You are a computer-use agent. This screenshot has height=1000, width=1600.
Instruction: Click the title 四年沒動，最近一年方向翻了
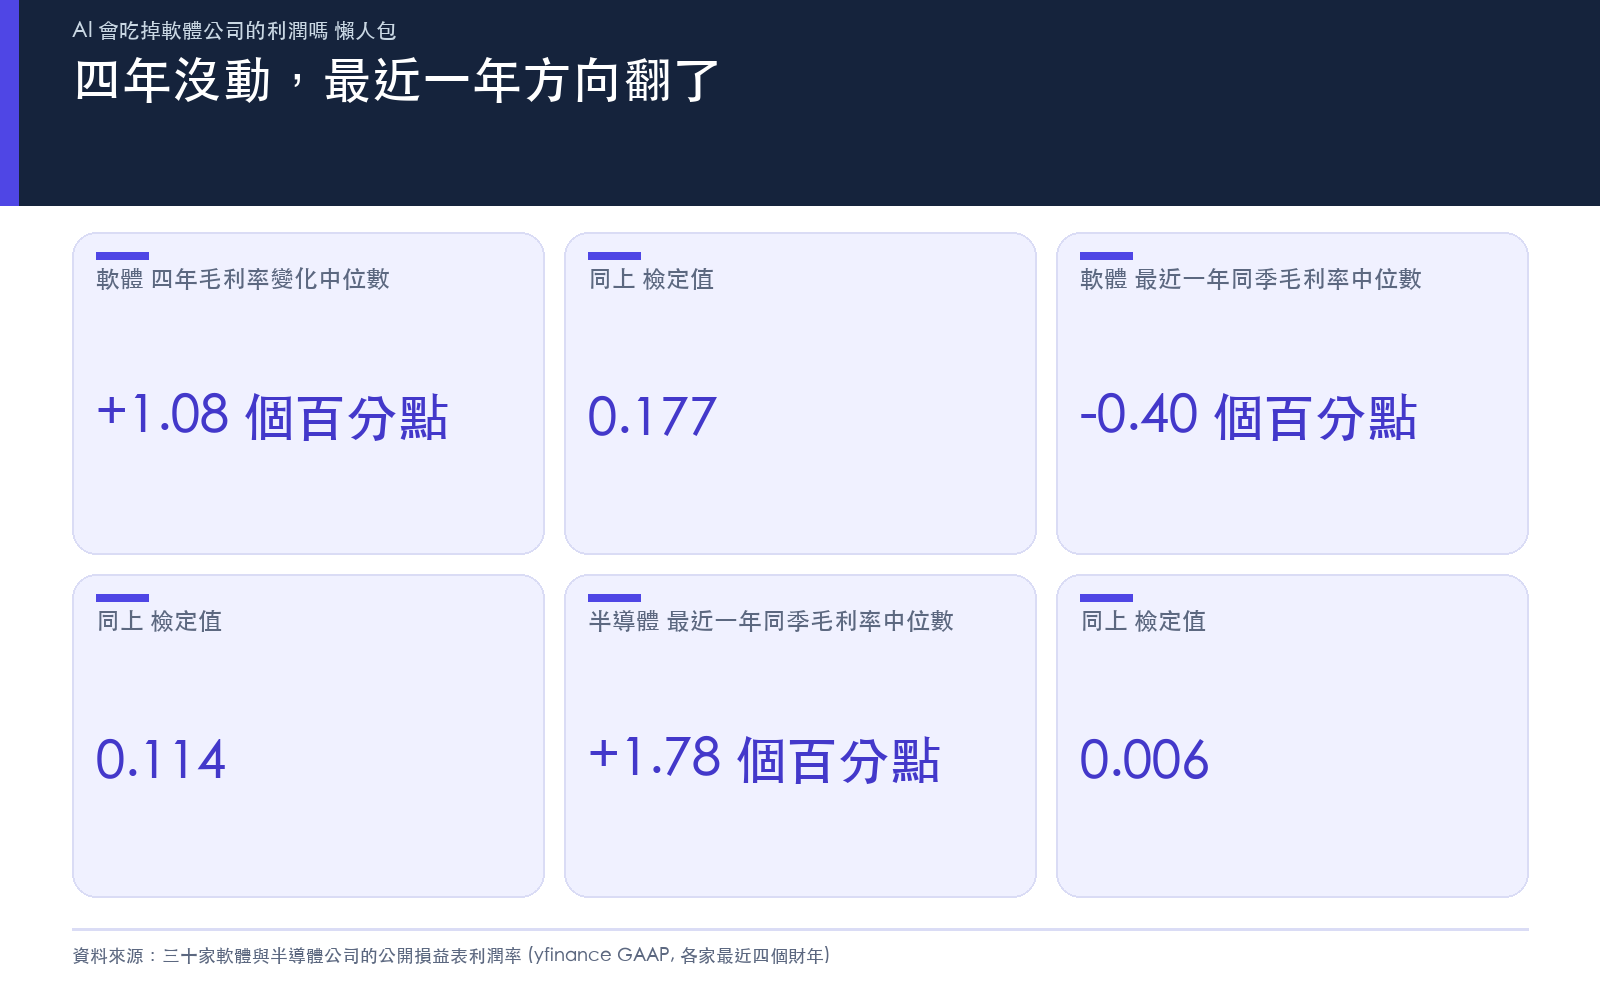pos(397,81)
